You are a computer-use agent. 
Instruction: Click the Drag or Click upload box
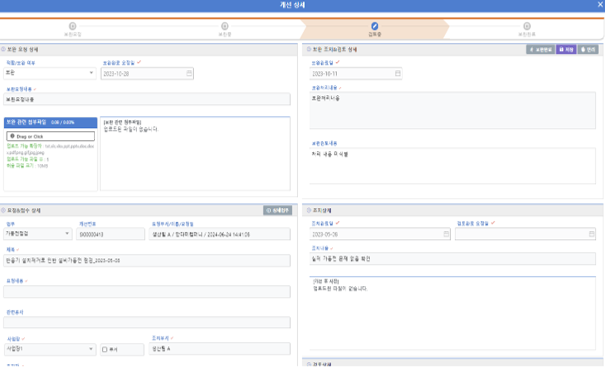coord(51,136)
